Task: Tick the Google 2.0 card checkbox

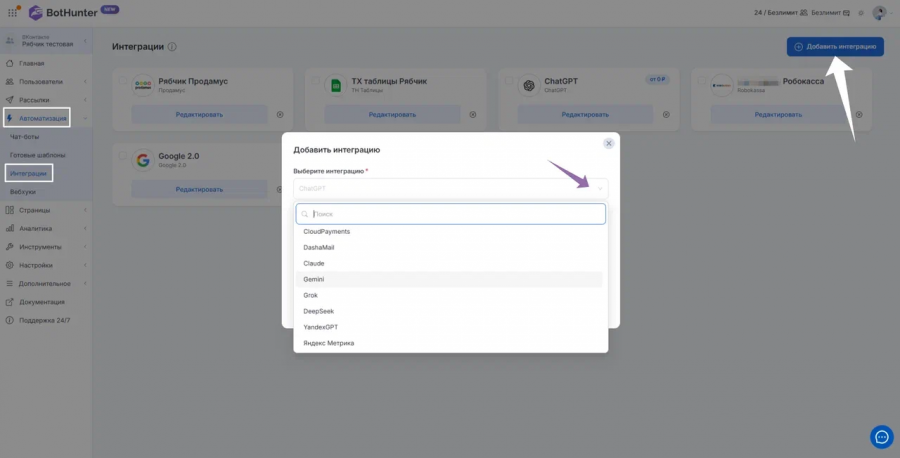Action: pos(123,155)
